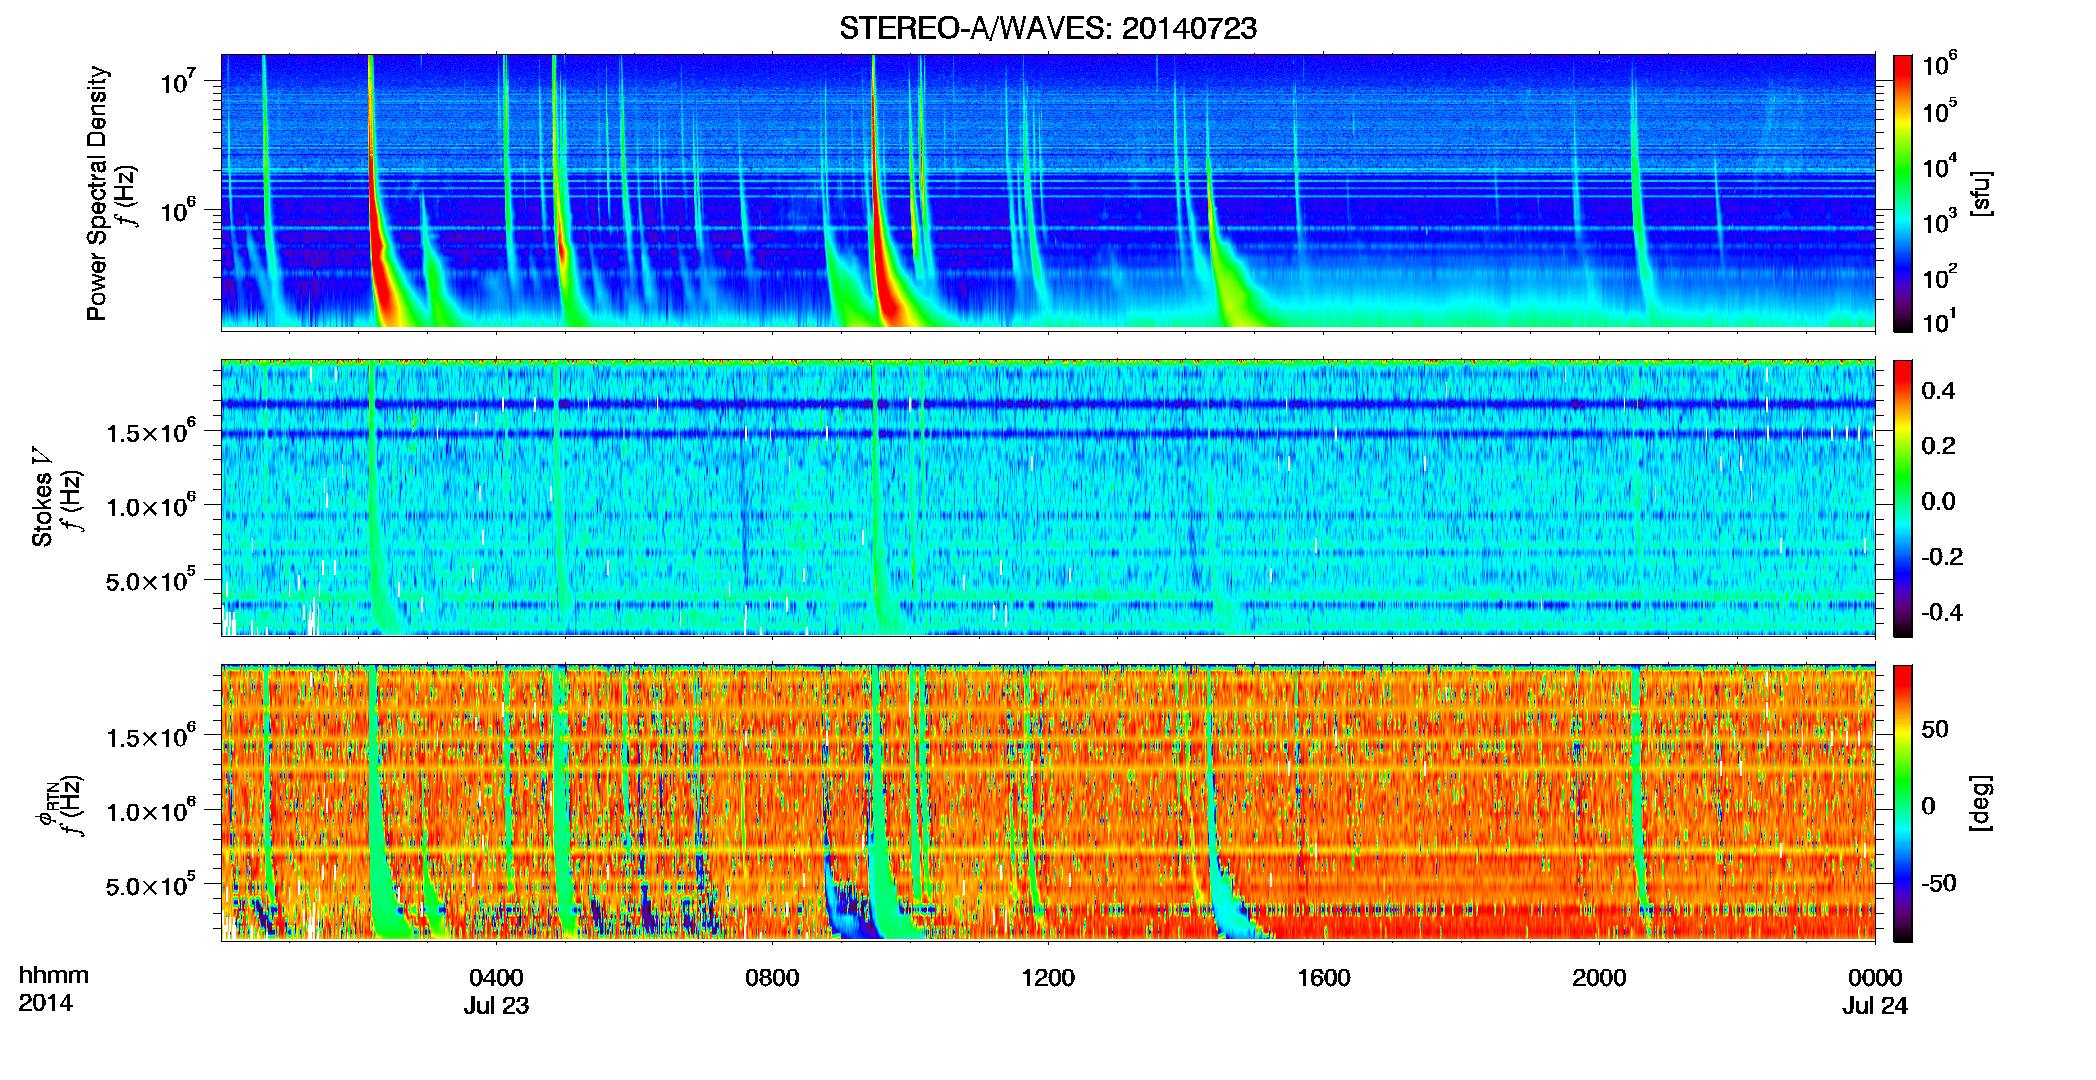
Task: Click the Power Spectral Density axis label
Action: tap(97, 193)
